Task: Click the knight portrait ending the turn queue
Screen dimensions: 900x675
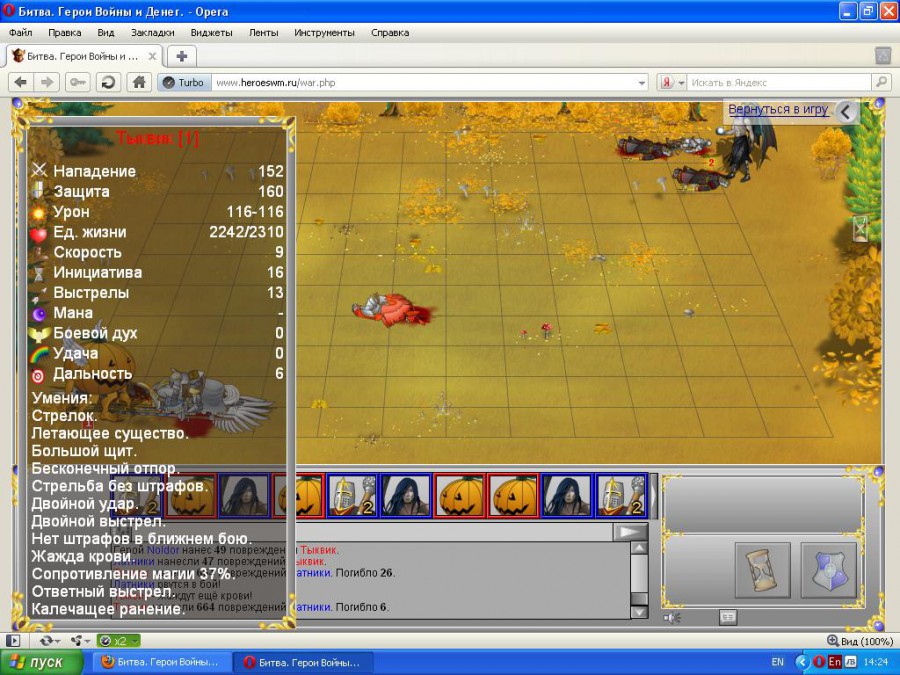Action: (621, 495)
